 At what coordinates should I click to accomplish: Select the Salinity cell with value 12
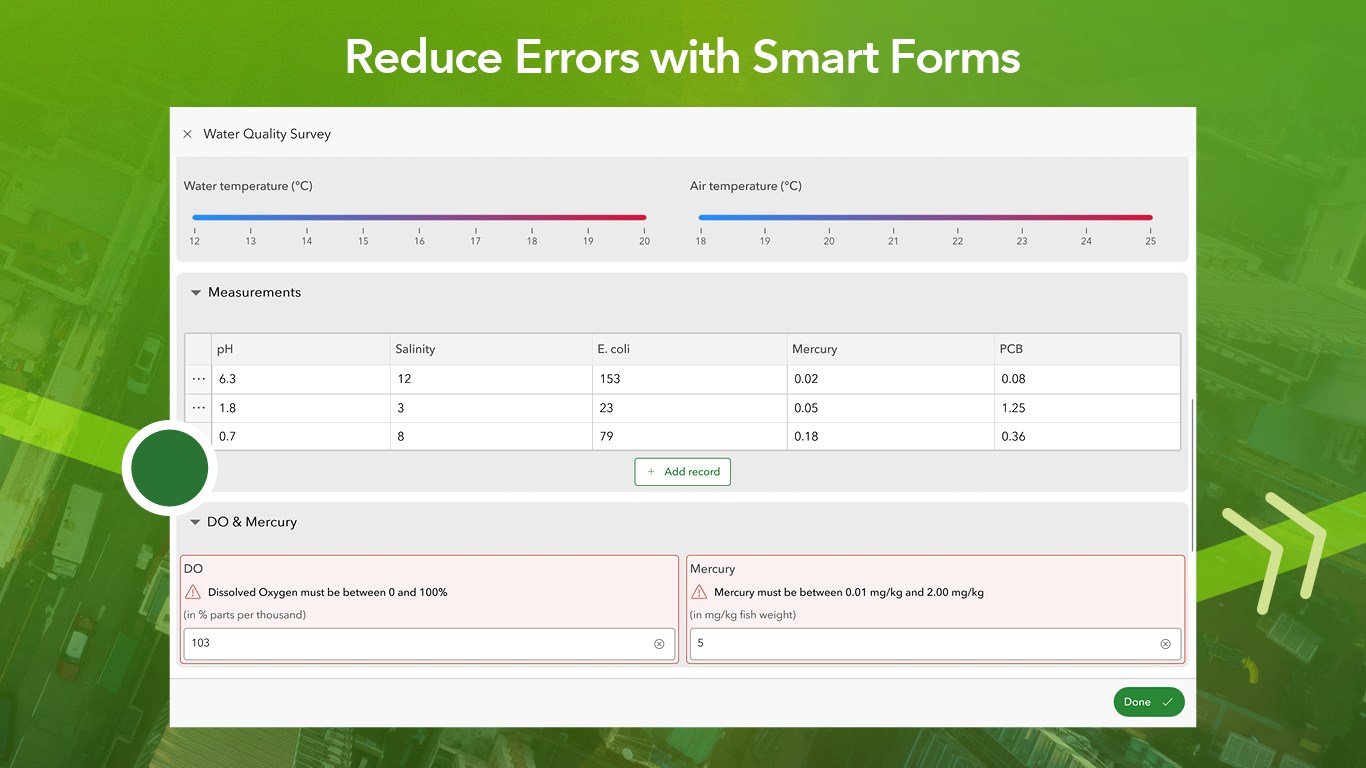pos(491,379)
